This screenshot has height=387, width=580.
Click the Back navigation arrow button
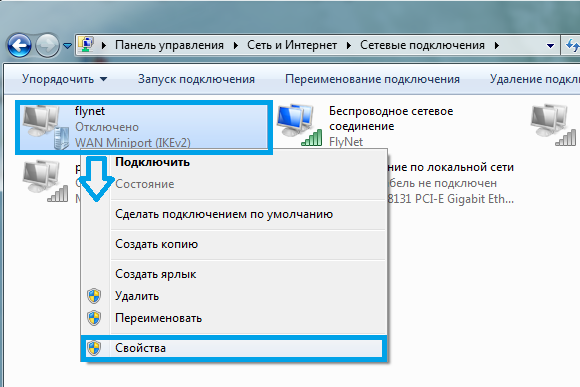tap(19, 46)
